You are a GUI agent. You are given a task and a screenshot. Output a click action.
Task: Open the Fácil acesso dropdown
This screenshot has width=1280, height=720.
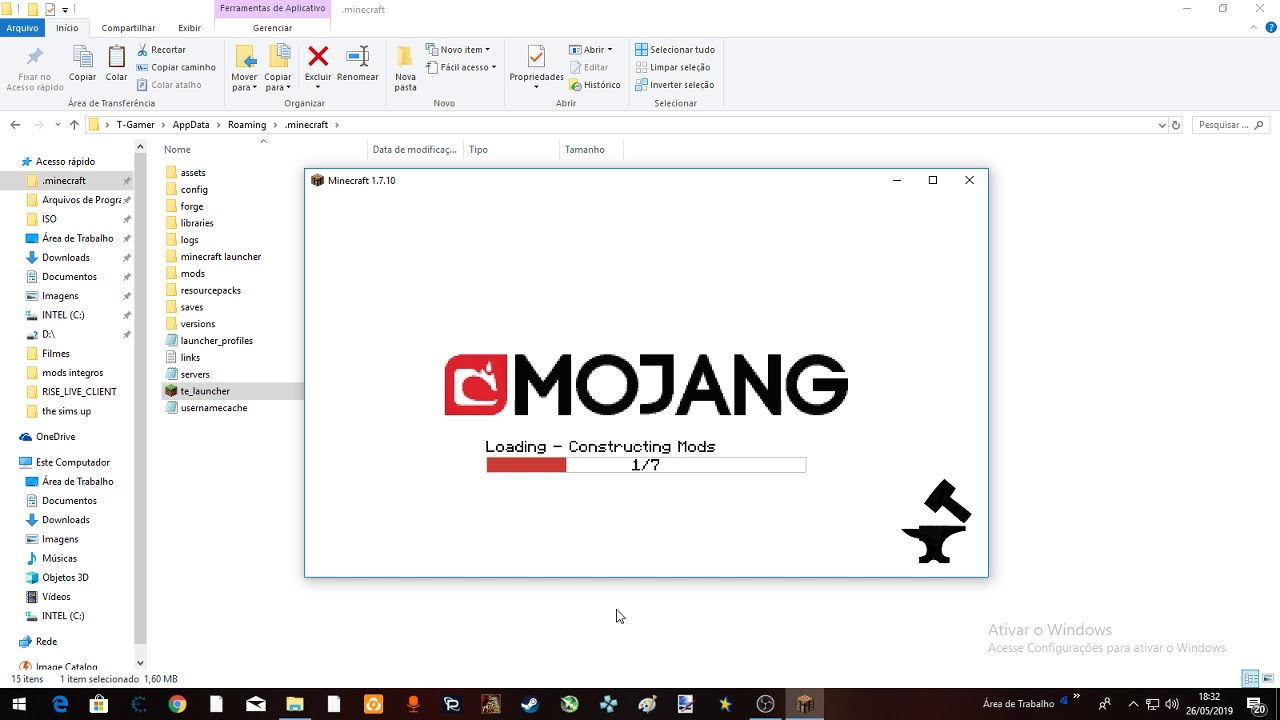pos(461,67)
